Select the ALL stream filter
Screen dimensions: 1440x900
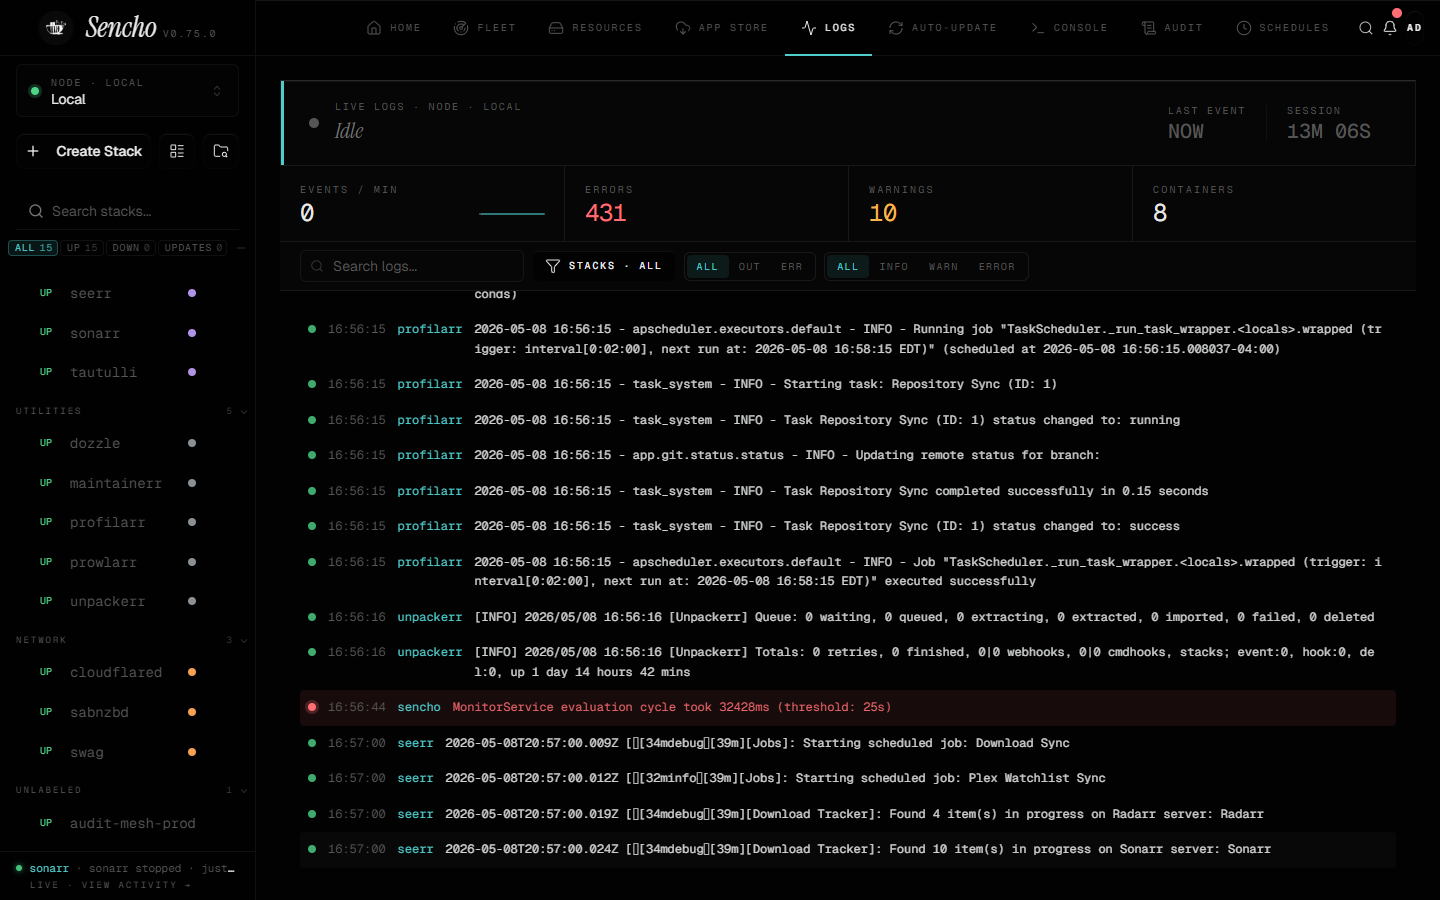pyautogui.click(x=707, y=267)
